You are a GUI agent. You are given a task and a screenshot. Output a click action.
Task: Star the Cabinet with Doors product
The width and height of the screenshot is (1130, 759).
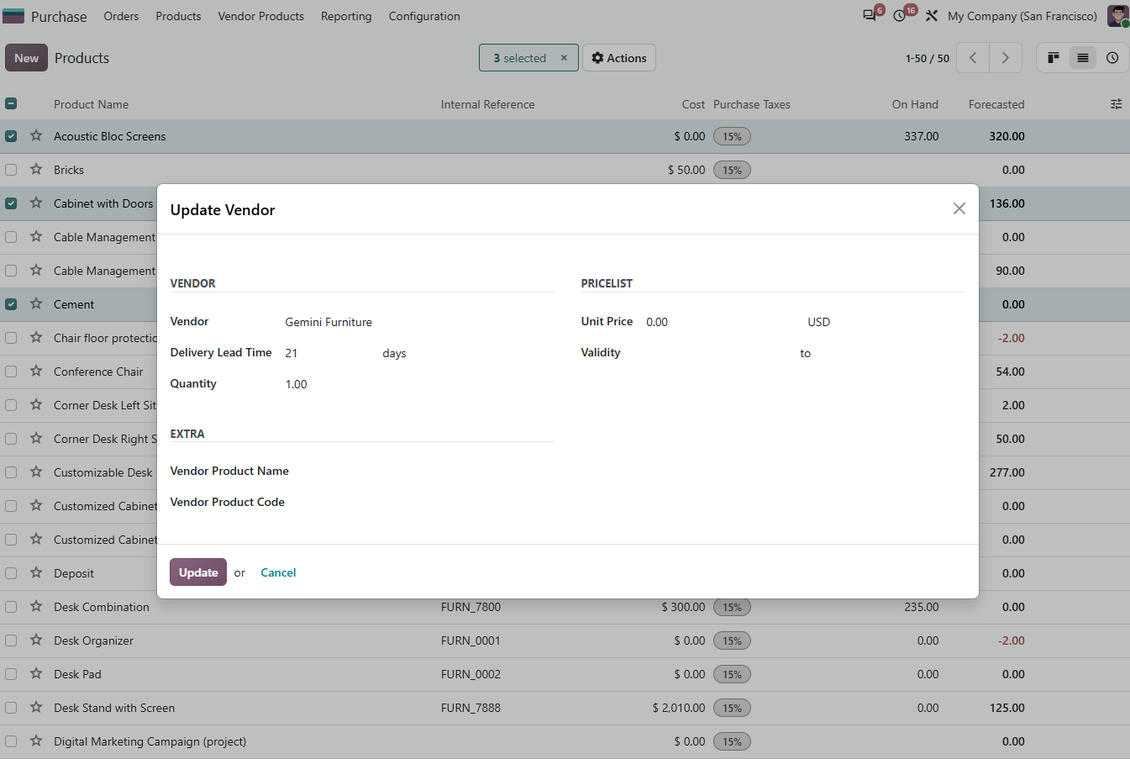pyautogui.click(x=36, y=203)
